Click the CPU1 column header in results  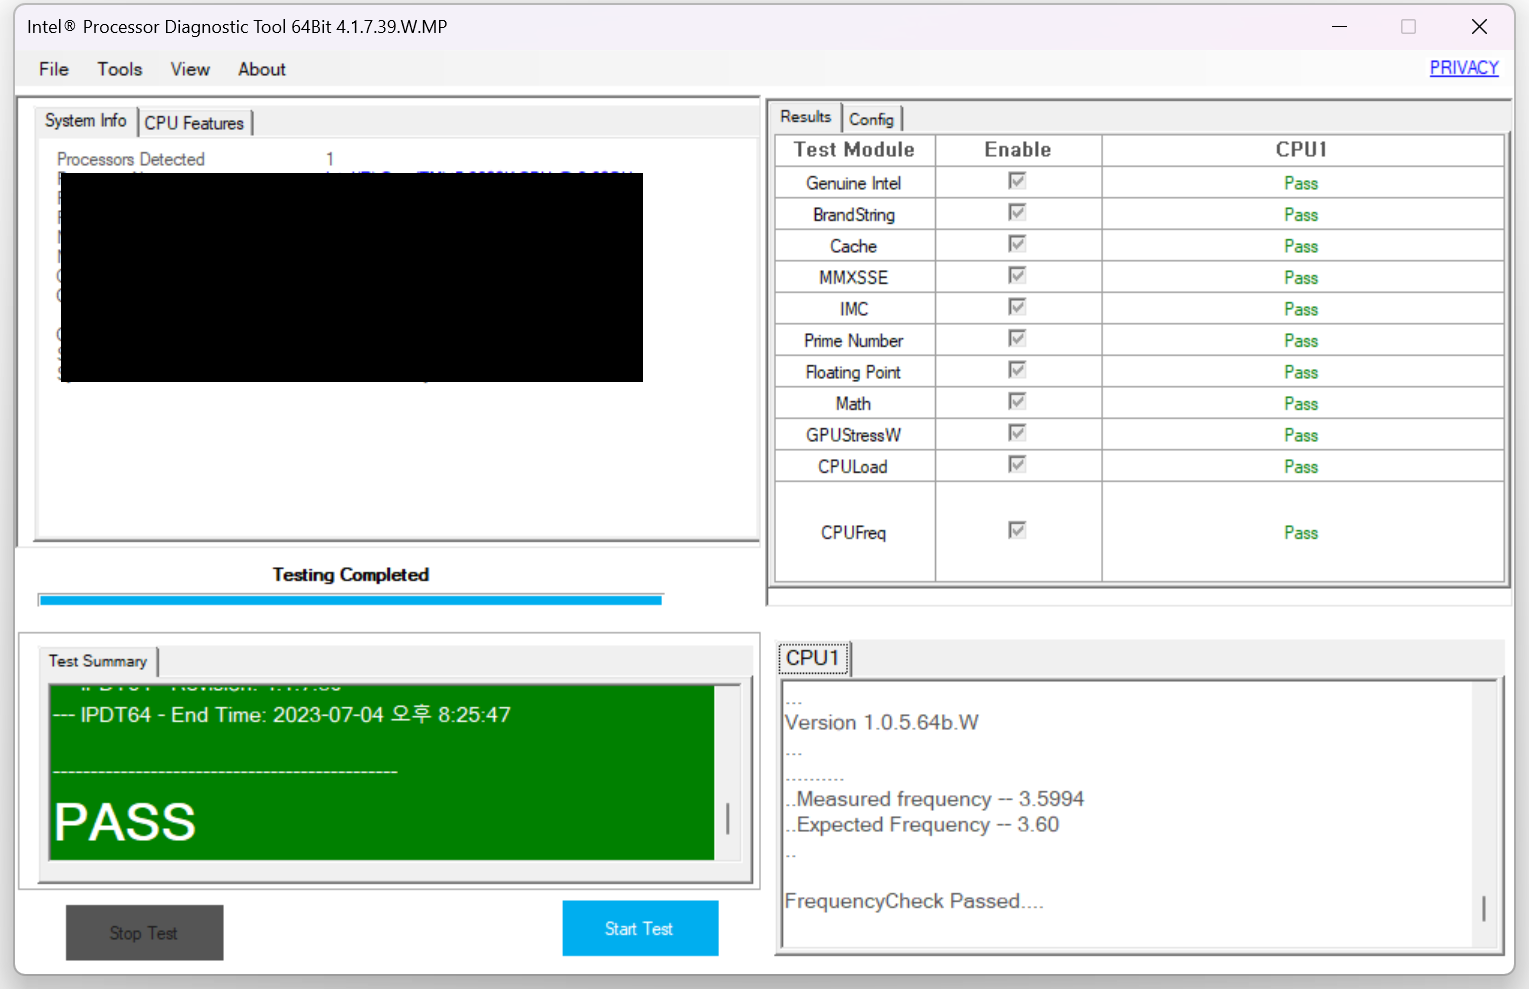tap(1302, 150)
